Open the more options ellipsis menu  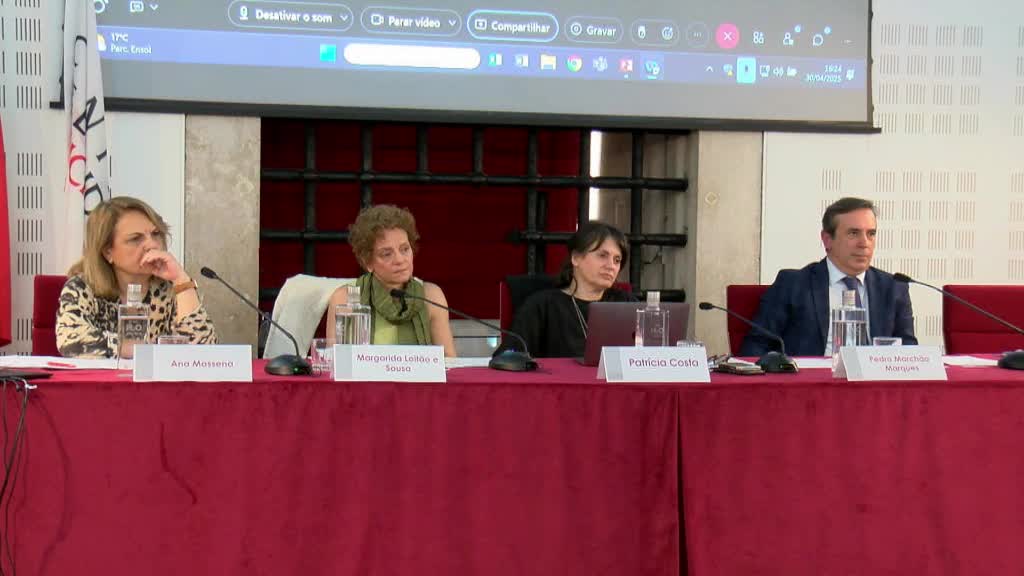(x=697, y=34)
